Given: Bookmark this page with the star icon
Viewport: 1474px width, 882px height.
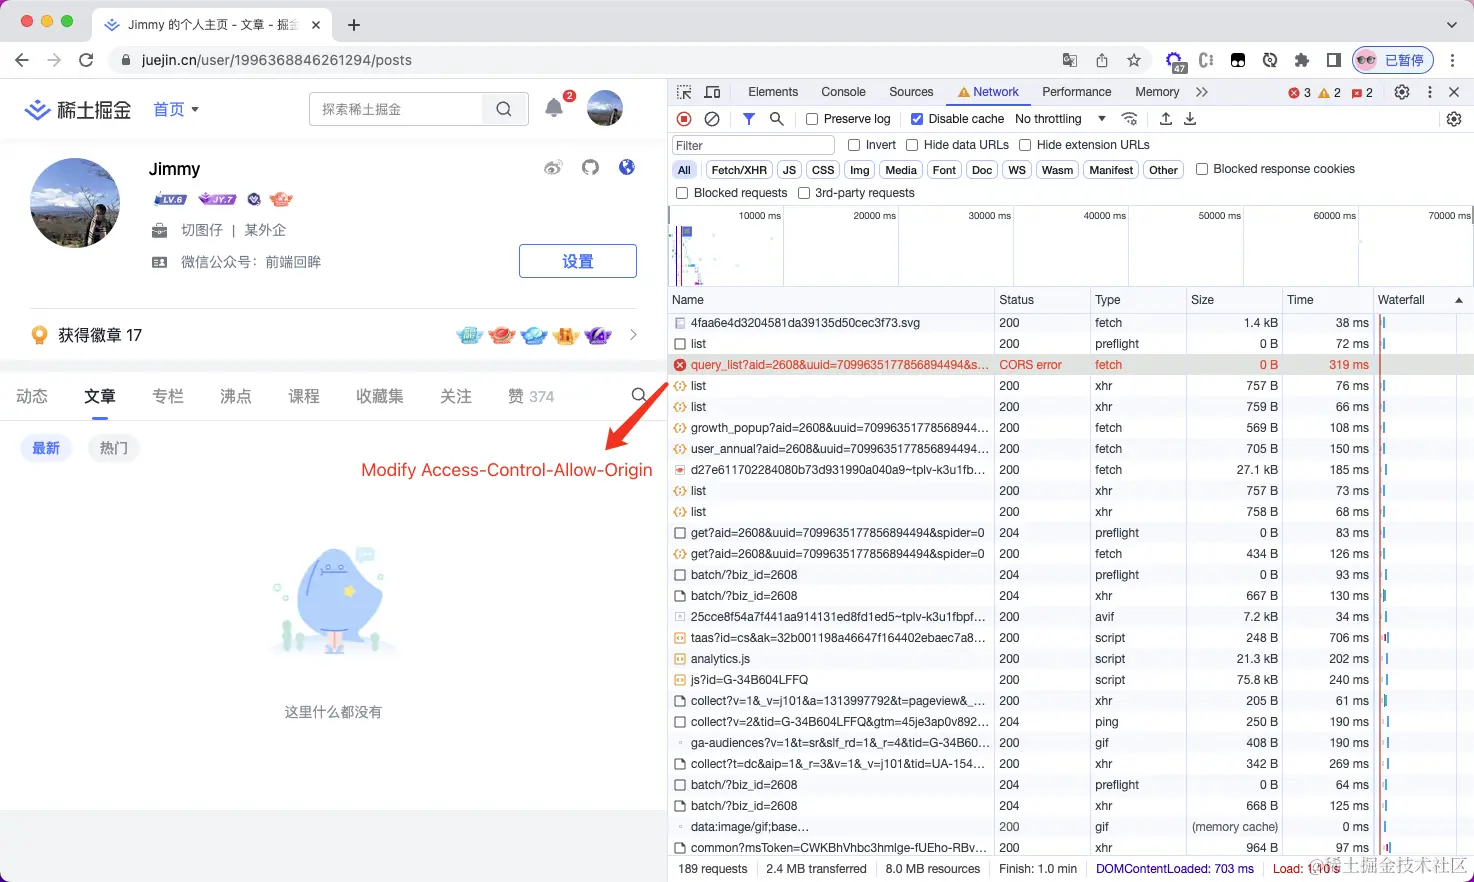Looking at the screenshot, I should pyautogui.click(x=1134, y=60).
